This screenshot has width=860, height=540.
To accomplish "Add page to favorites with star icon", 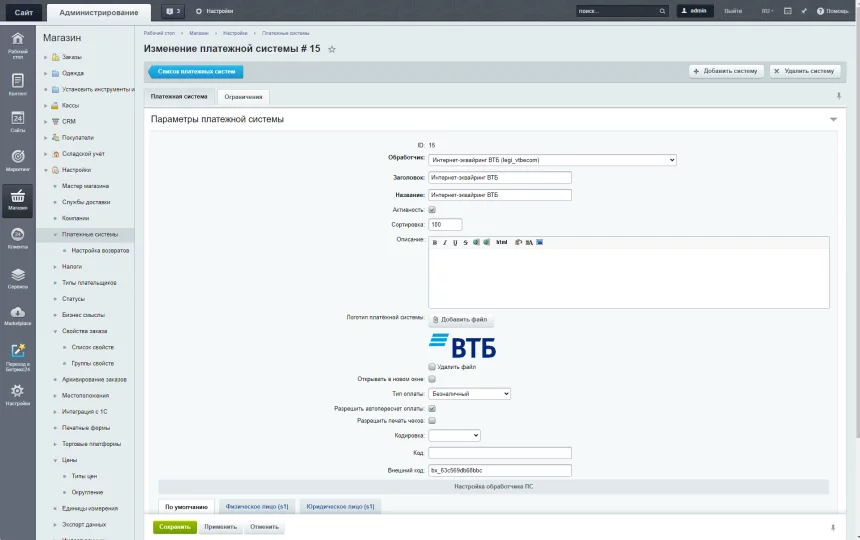I will coord(332,49).
